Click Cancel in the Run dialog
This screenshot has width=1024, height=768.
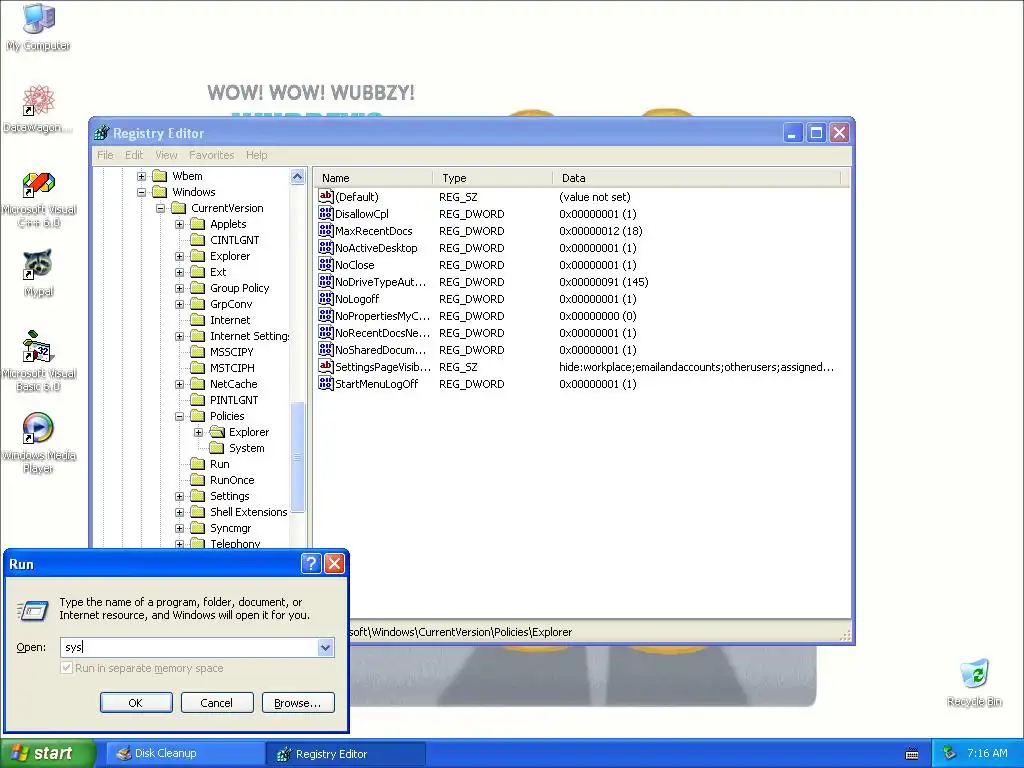coord(217,703)
